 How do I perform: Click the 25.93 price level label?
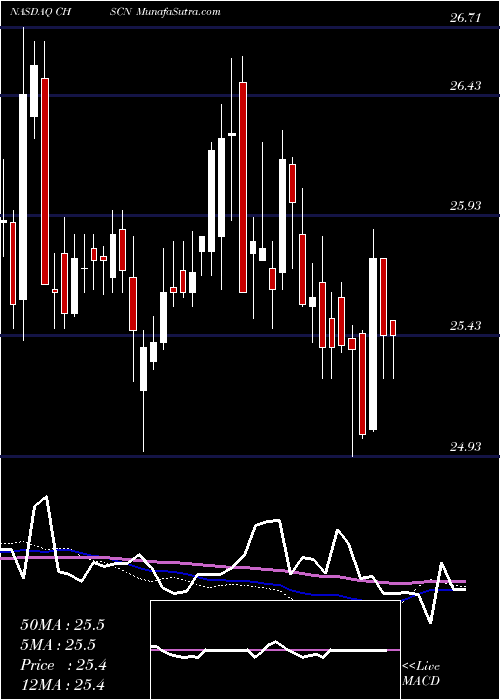(x=466, y=206)
